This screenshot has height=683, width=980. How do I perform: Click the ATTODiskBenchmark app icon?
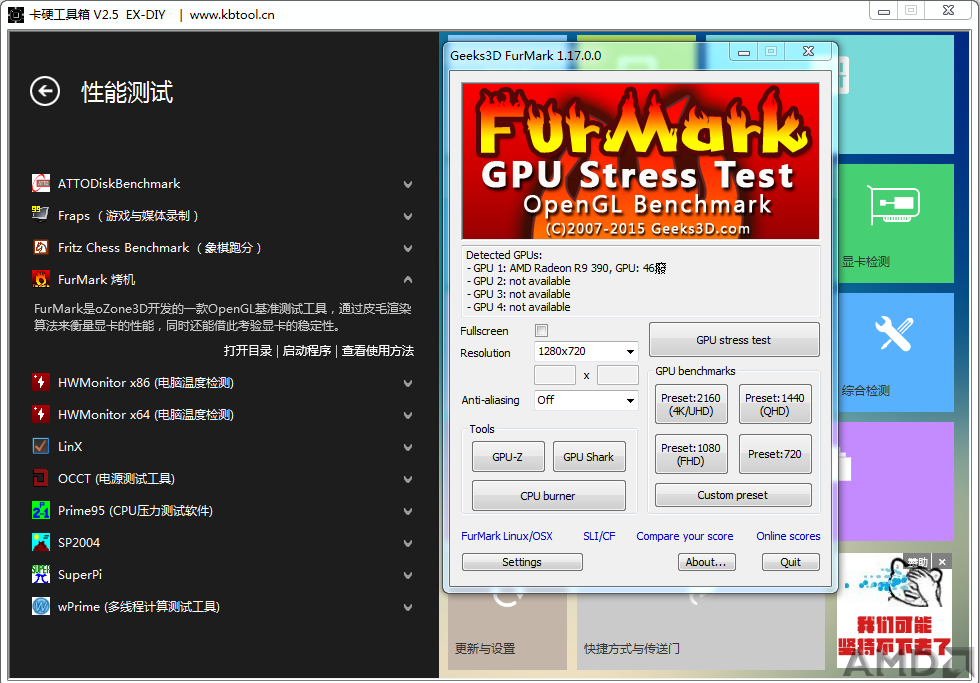click(41, 183)
